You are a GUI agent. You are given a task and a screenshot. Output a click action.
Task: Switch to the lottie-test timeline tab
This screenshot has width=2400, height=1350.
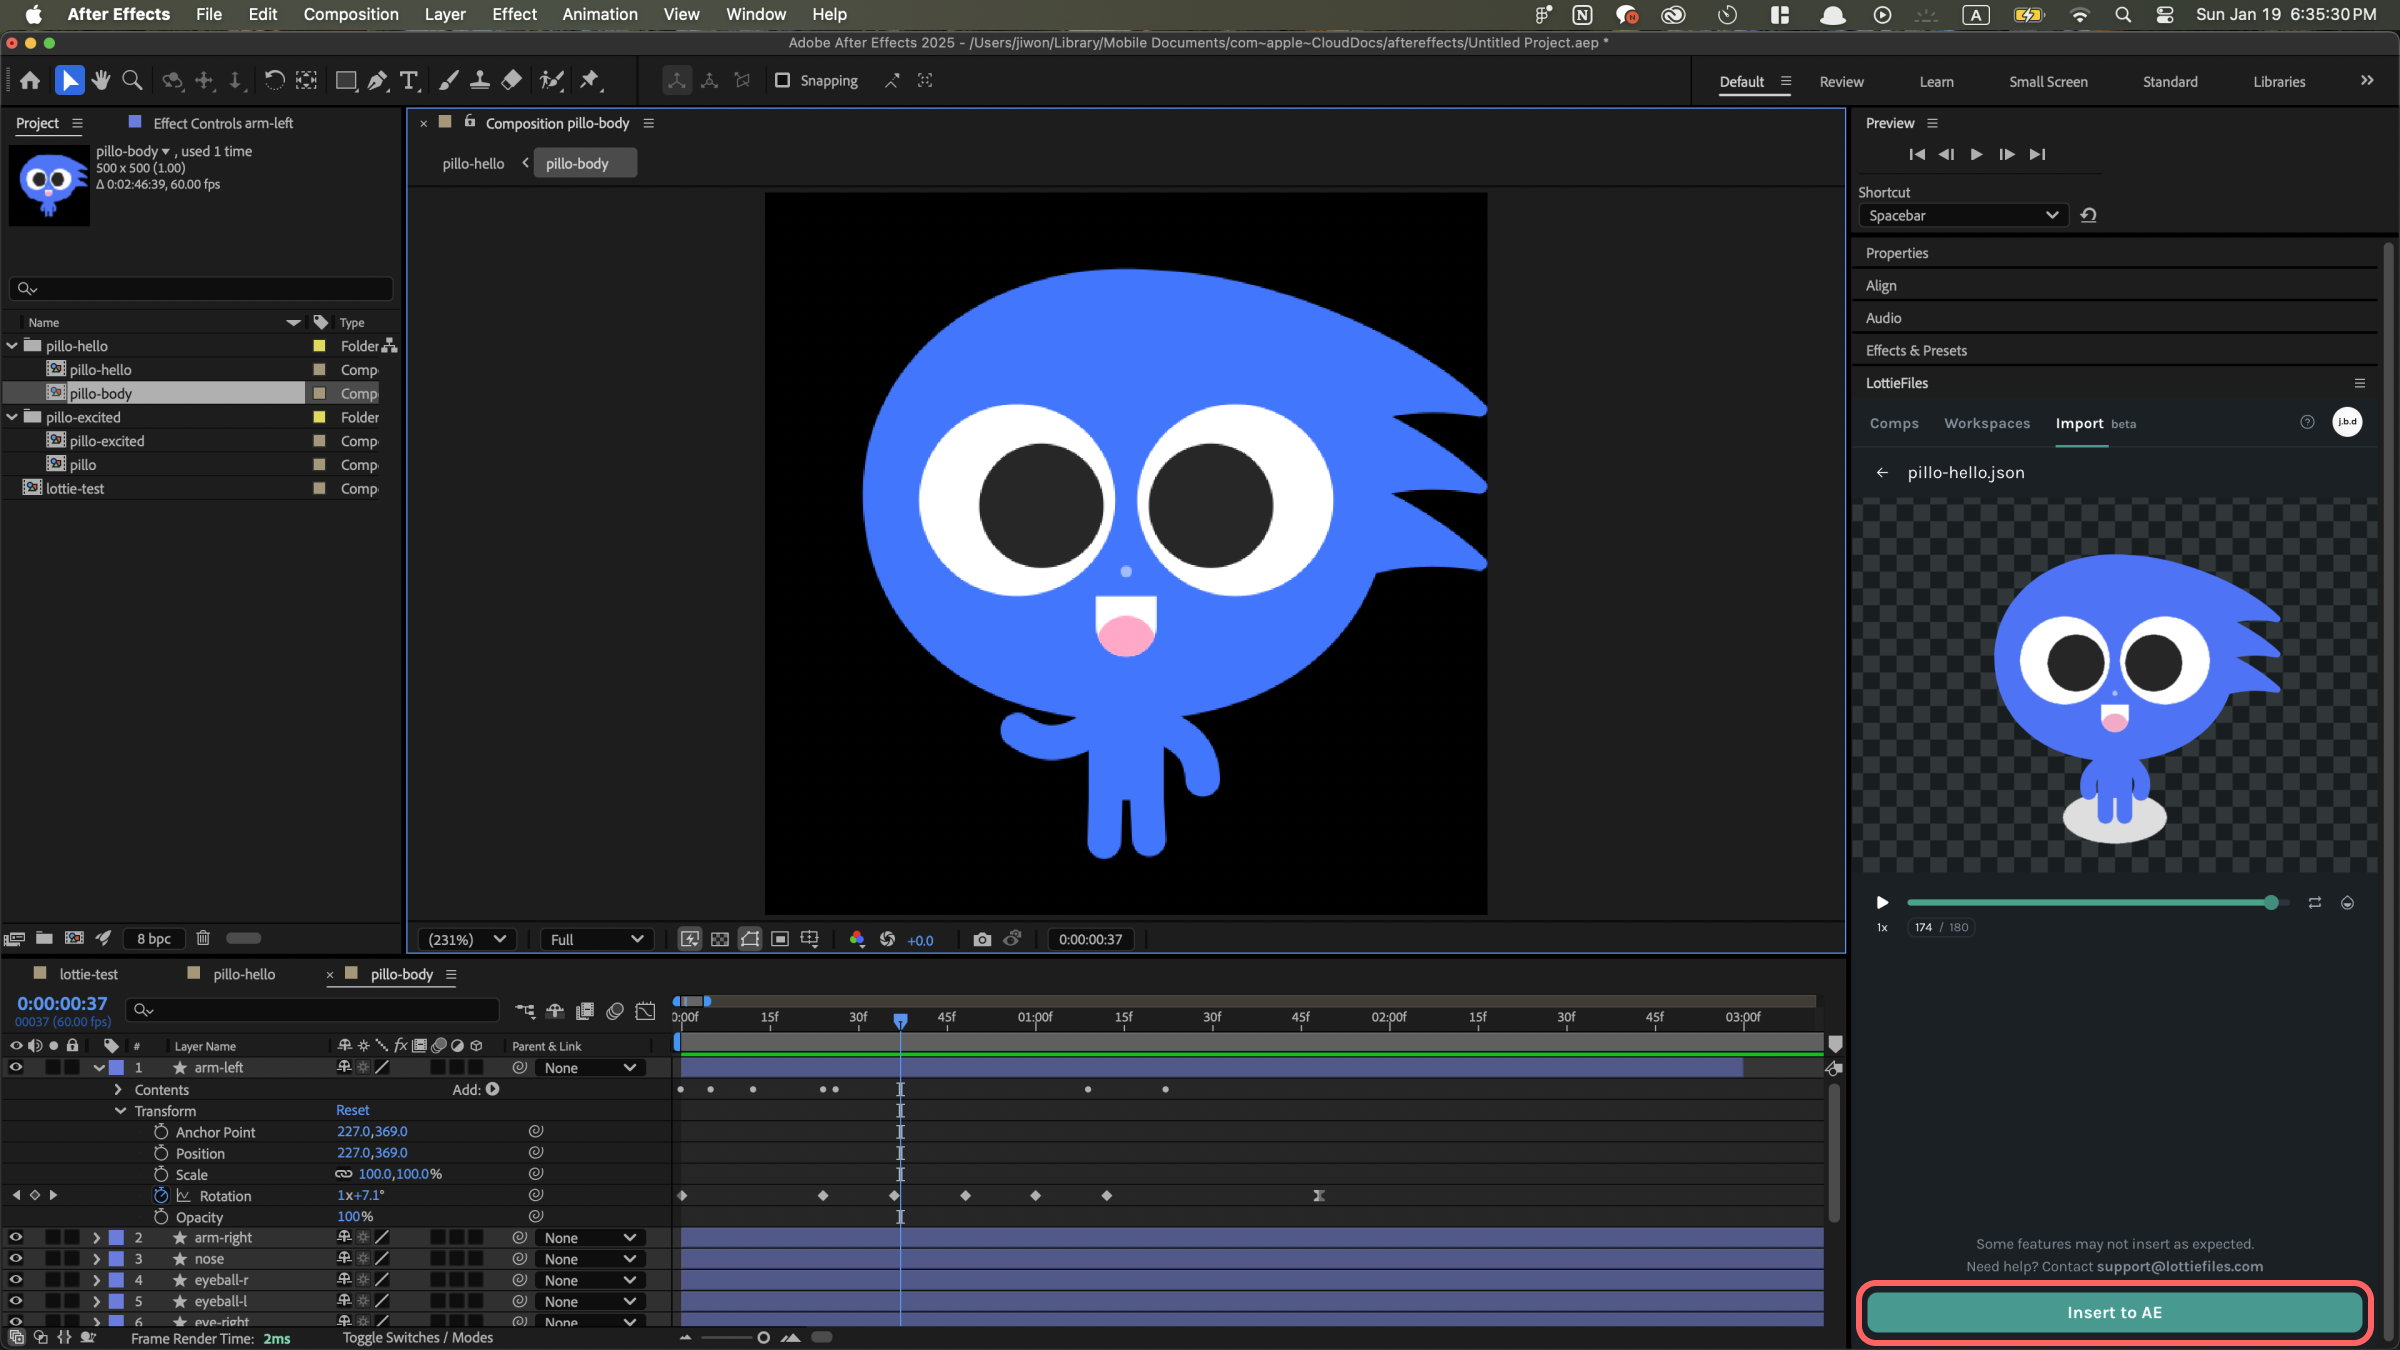88,974
